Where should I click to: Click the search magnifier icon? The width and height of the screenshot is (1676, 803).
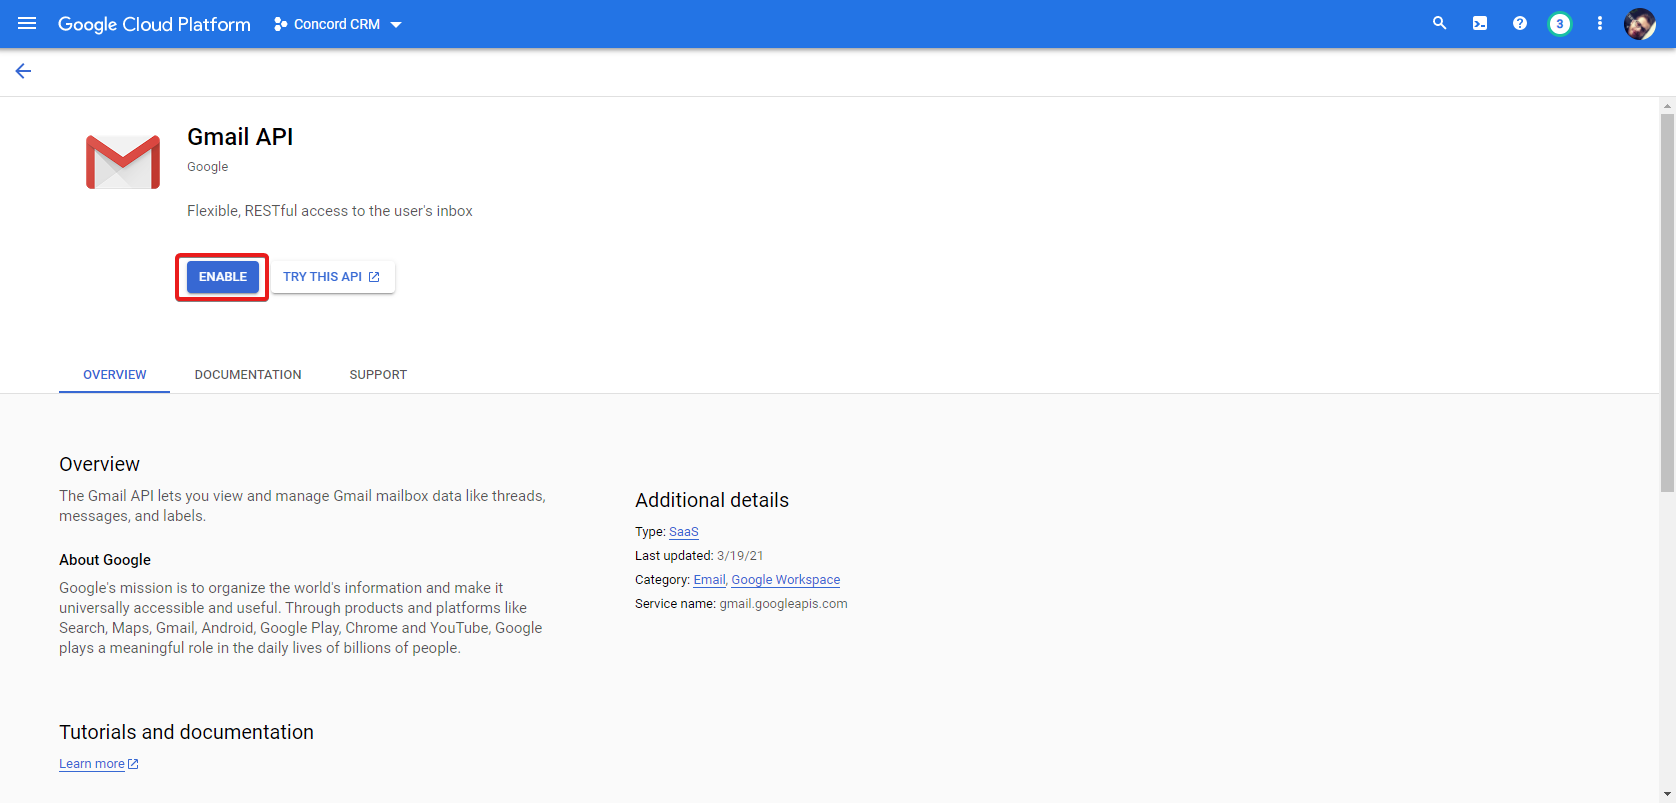[1439, 23]
